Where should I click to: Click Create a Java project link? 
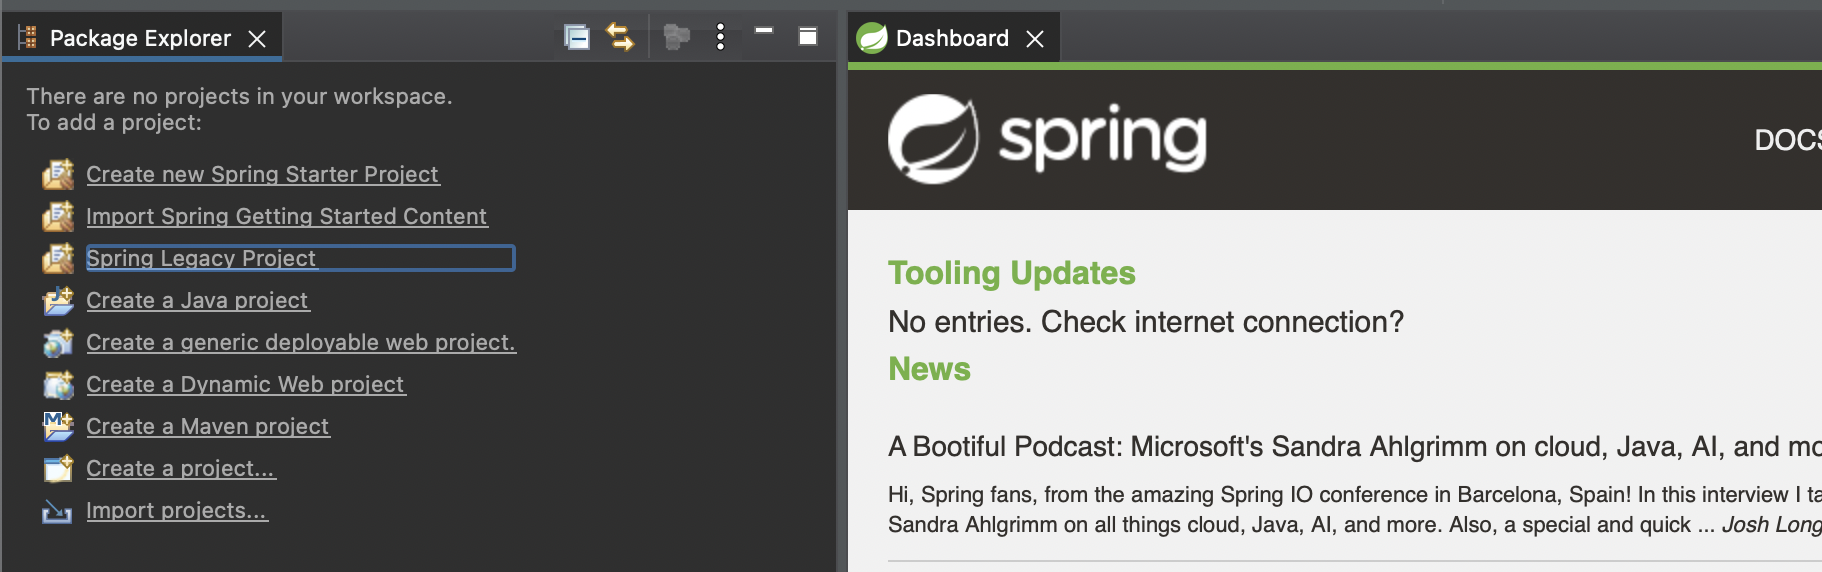coord(197,300)
